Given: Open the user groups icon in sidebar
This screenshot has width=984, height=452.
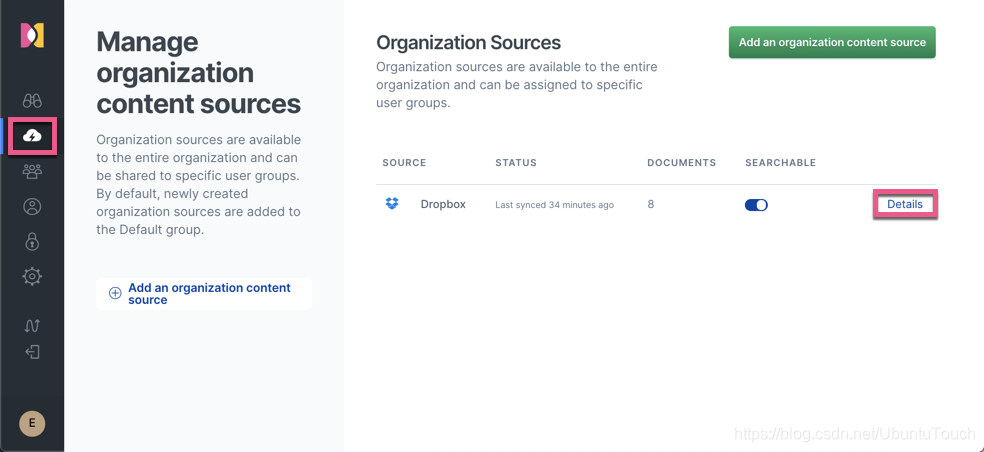Looking at the screenshot, I should click(32, 172).
